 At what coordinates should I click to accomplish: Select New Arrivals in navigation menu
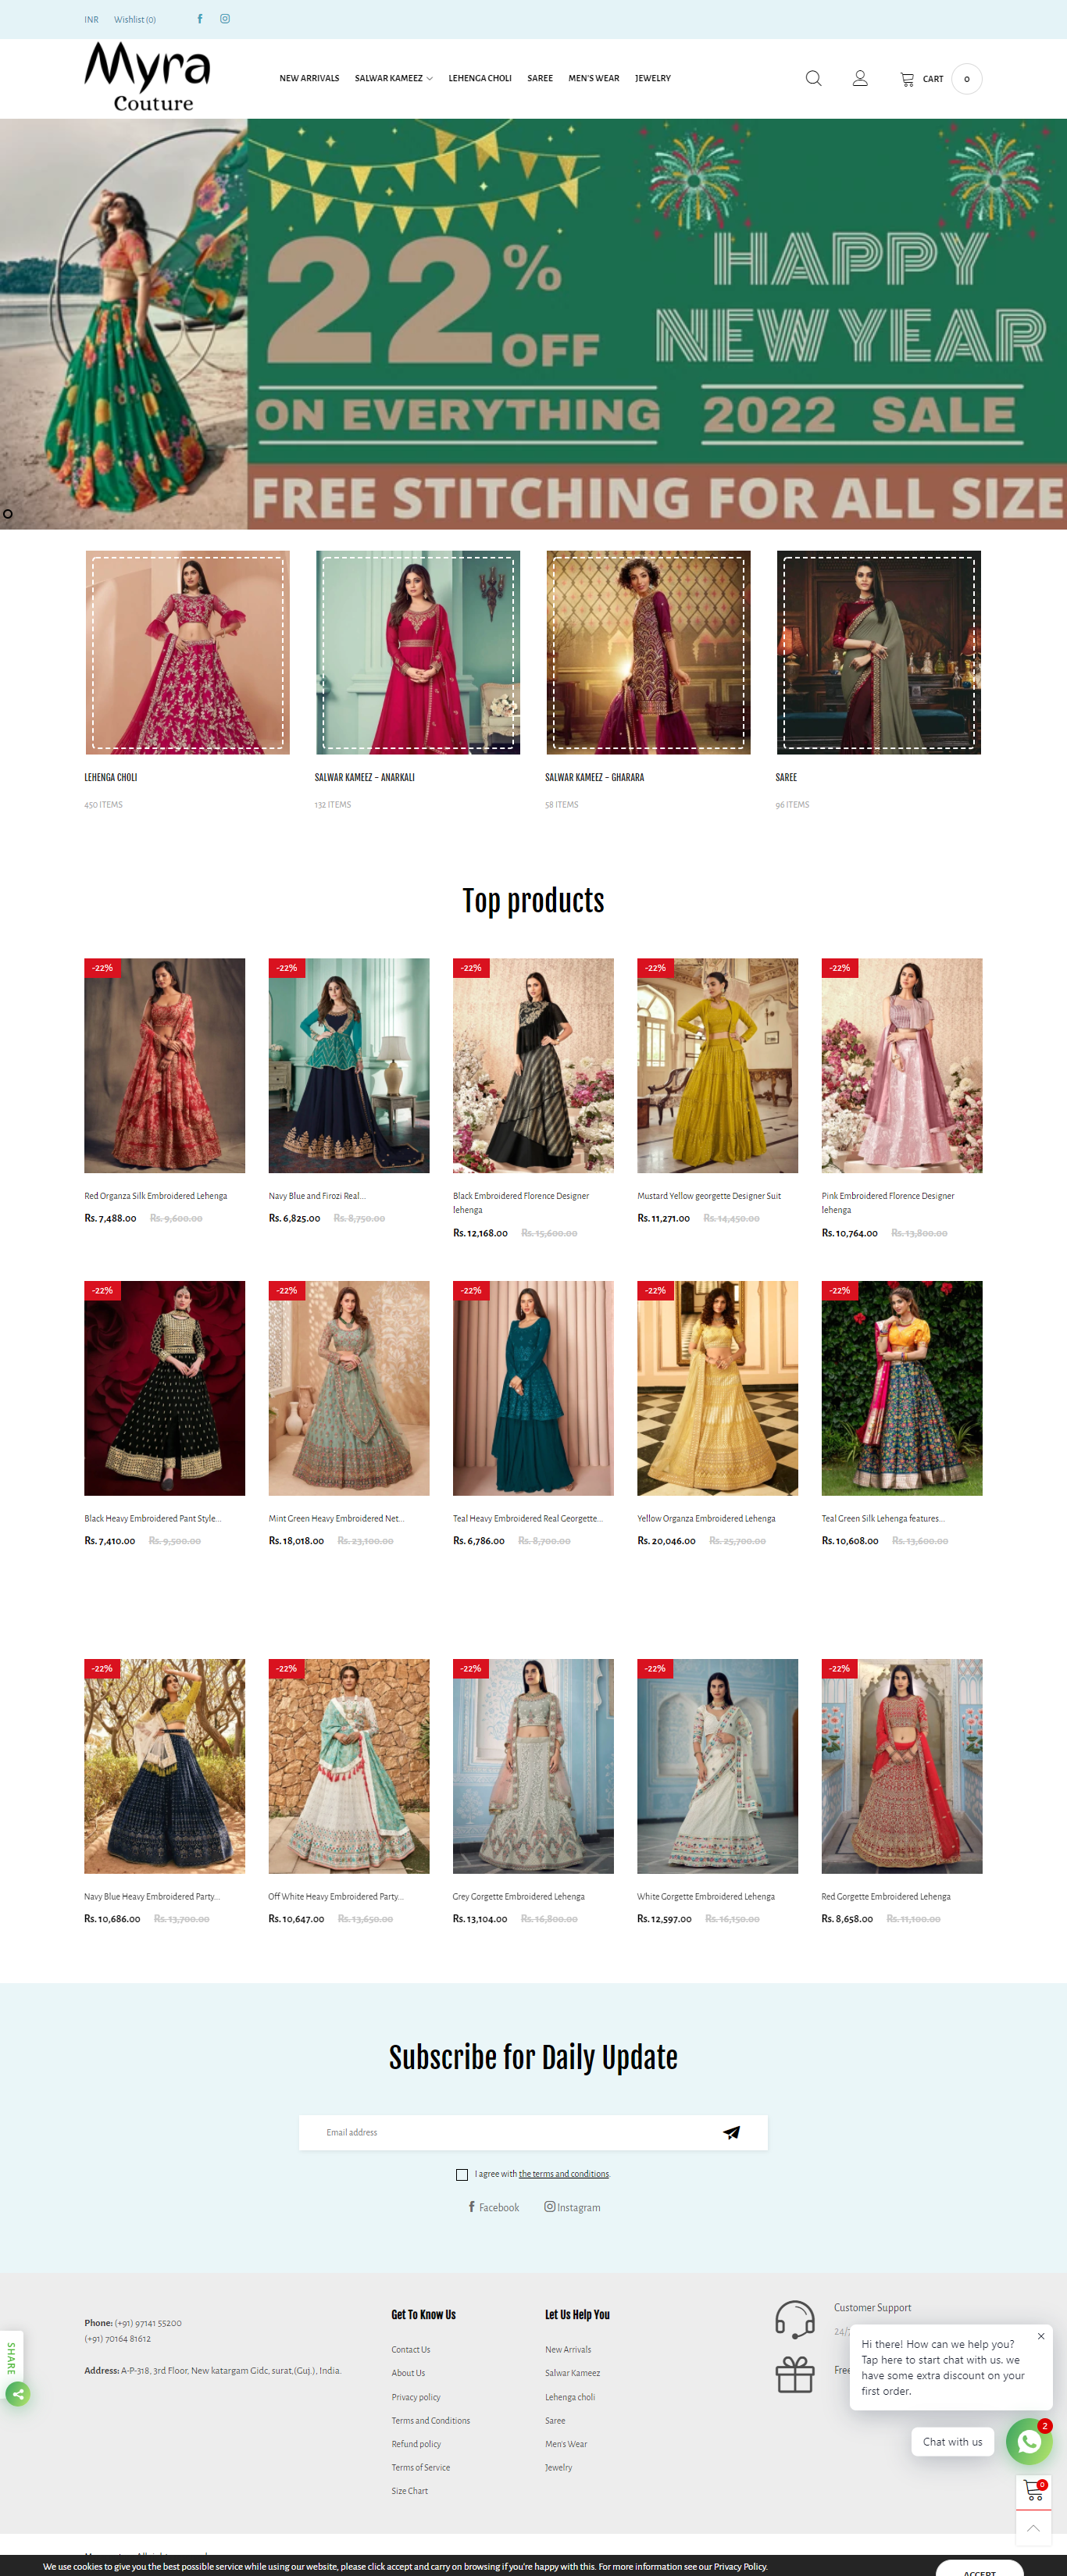[309, 78]
